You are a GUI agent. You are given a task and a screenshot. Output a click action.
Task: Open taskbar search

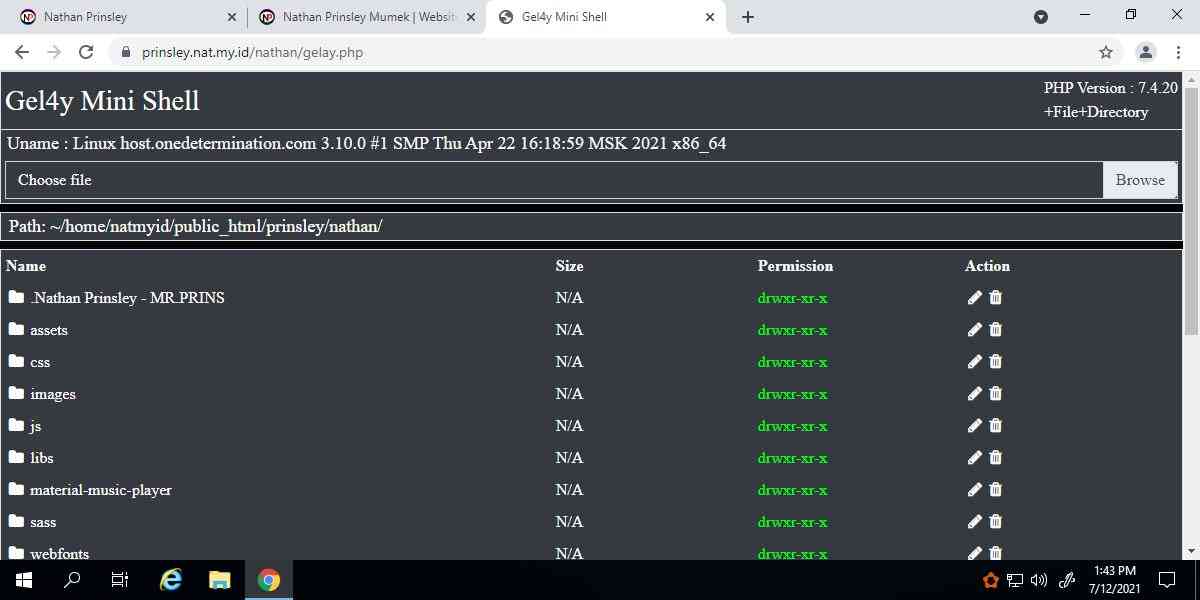pyautogui.click(x=72, y=580)
